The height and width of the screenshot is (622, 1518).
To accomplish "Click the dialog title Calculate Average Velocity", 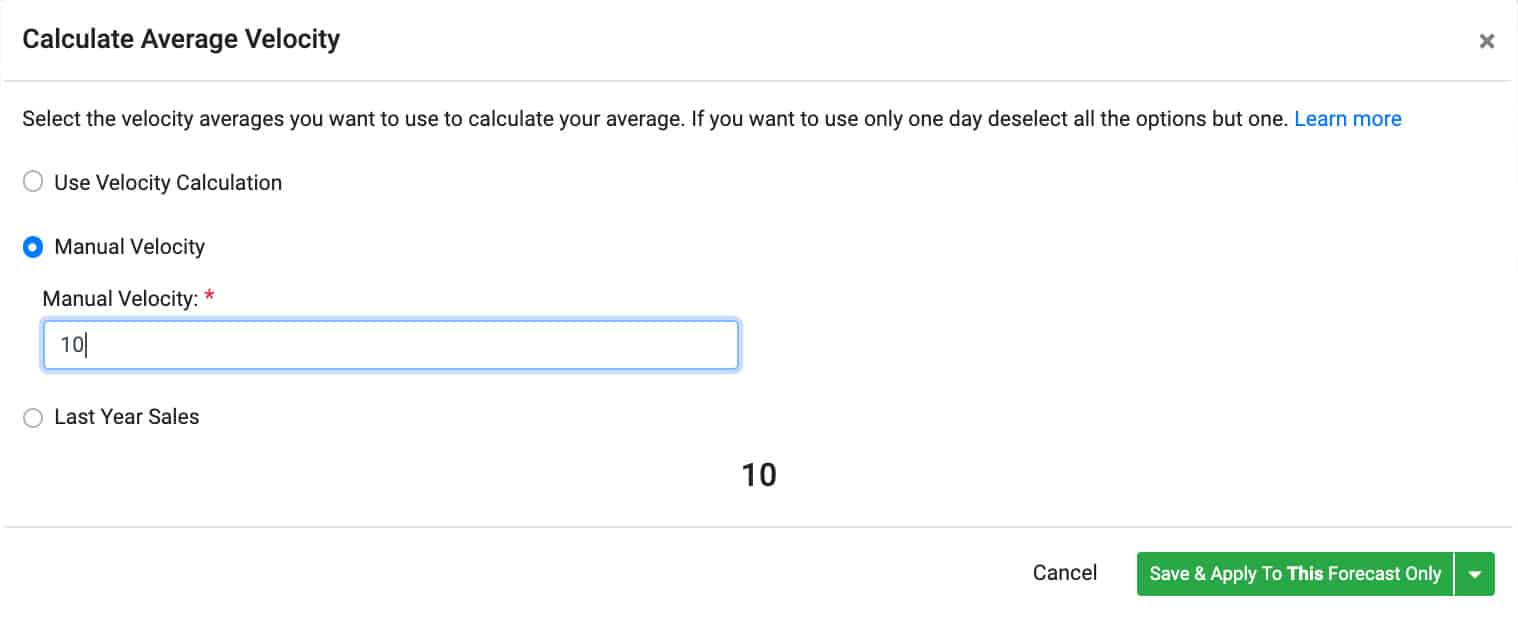I will tap(181, 38).
